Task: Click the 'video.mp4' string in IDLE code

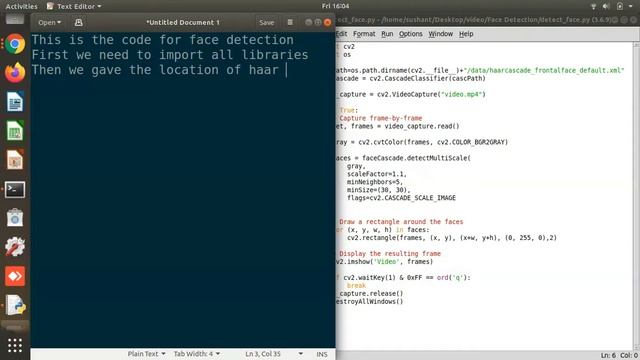Action: (x=463, y=94)
